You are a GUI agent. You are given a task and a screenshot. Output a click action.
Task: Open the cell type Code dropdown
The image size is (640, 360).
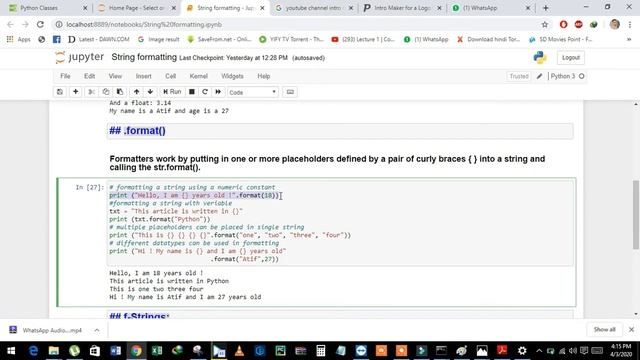click(x=253, y=92)
